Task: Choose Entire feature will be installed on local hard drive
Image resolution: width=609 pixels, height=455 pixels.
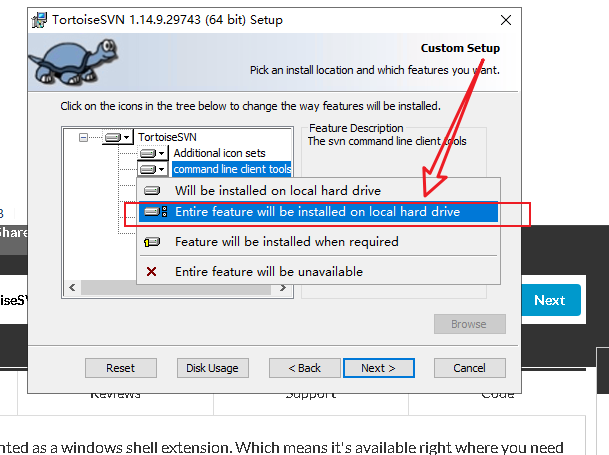Action: [x=318, y=212]
